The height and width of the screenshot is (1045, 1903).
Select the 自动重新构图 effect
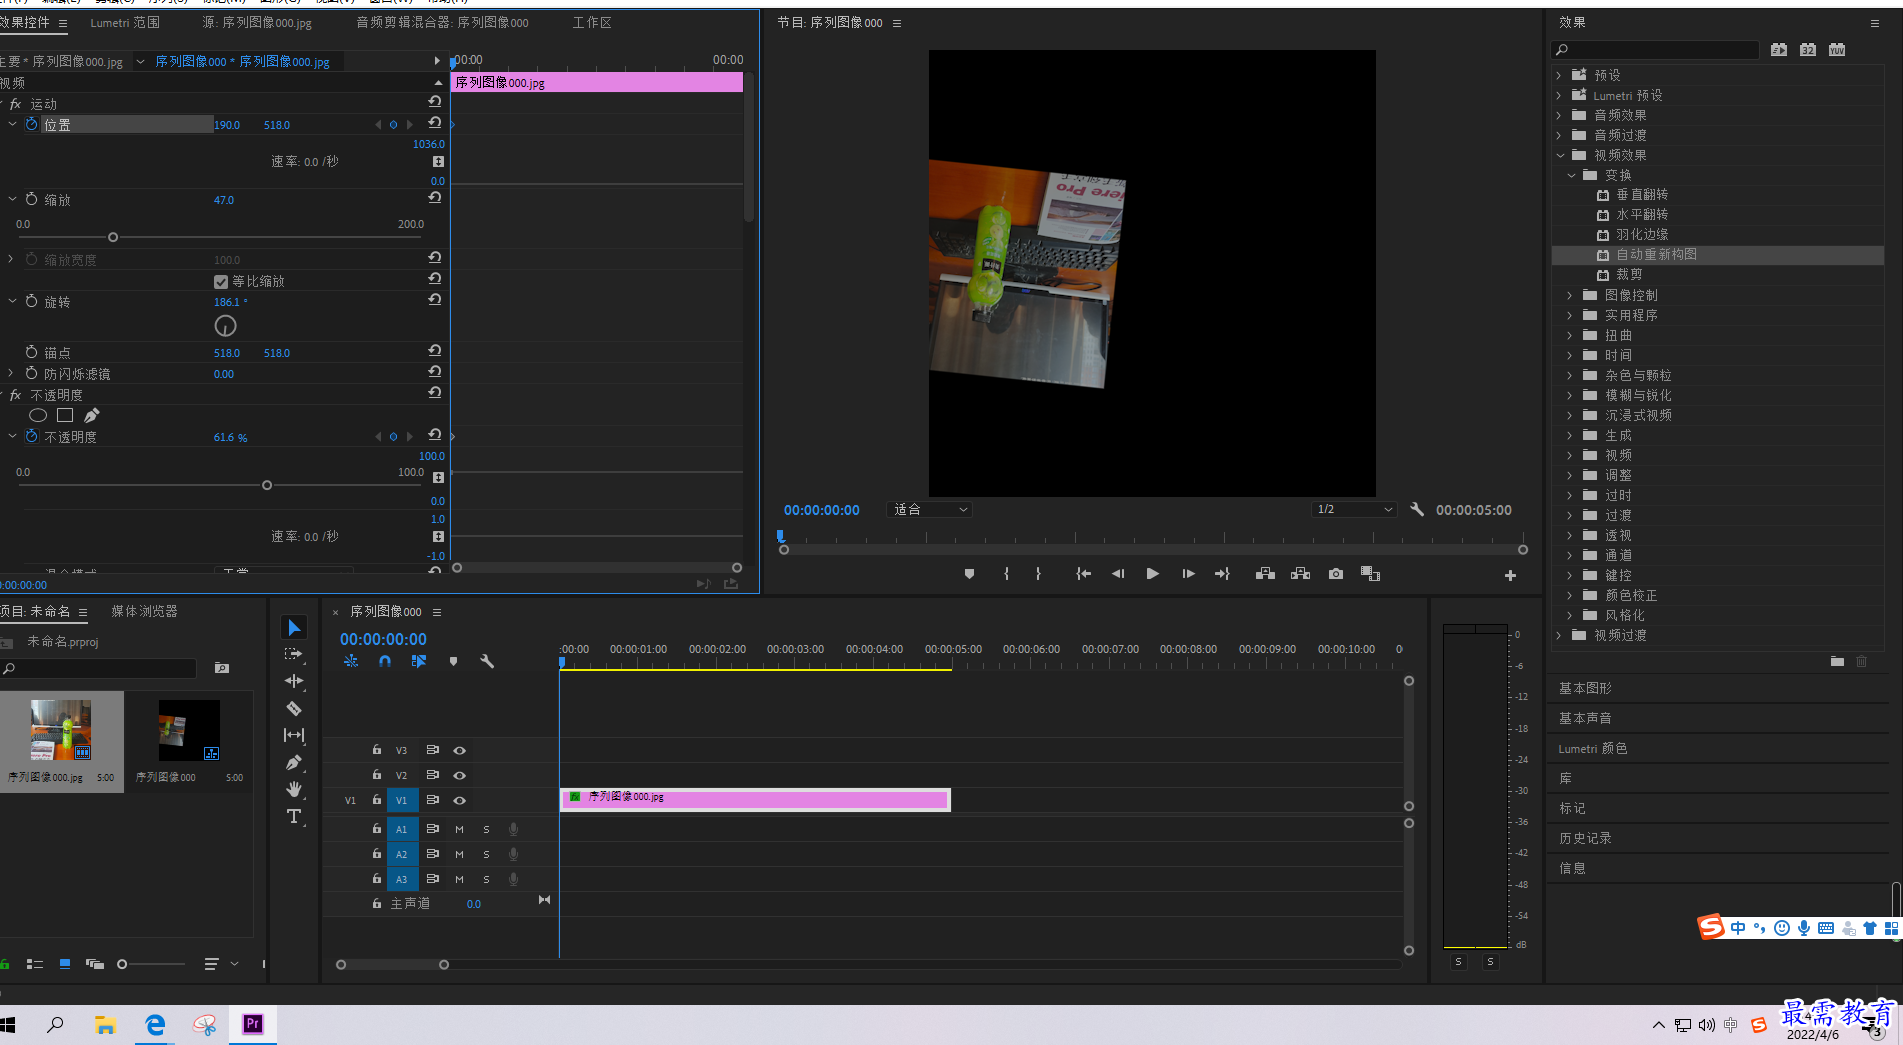coord(1656,254)
